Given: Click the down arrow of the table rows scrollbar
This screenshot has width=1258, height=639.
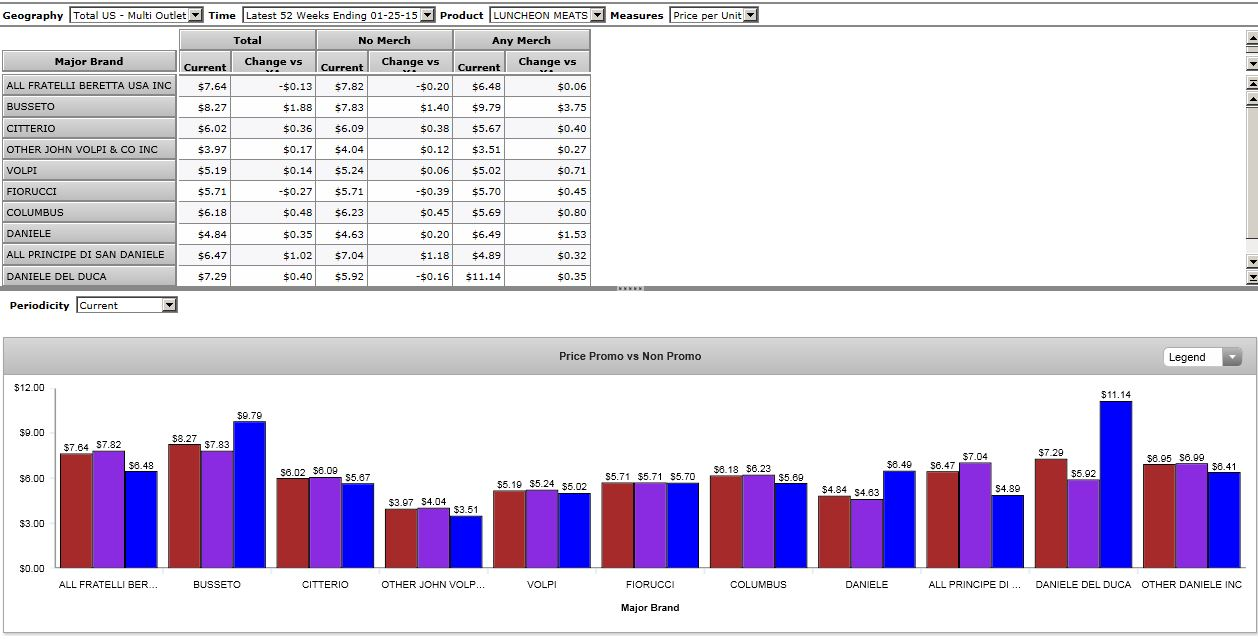Looking at the screenshot, I should point(1251,261).
